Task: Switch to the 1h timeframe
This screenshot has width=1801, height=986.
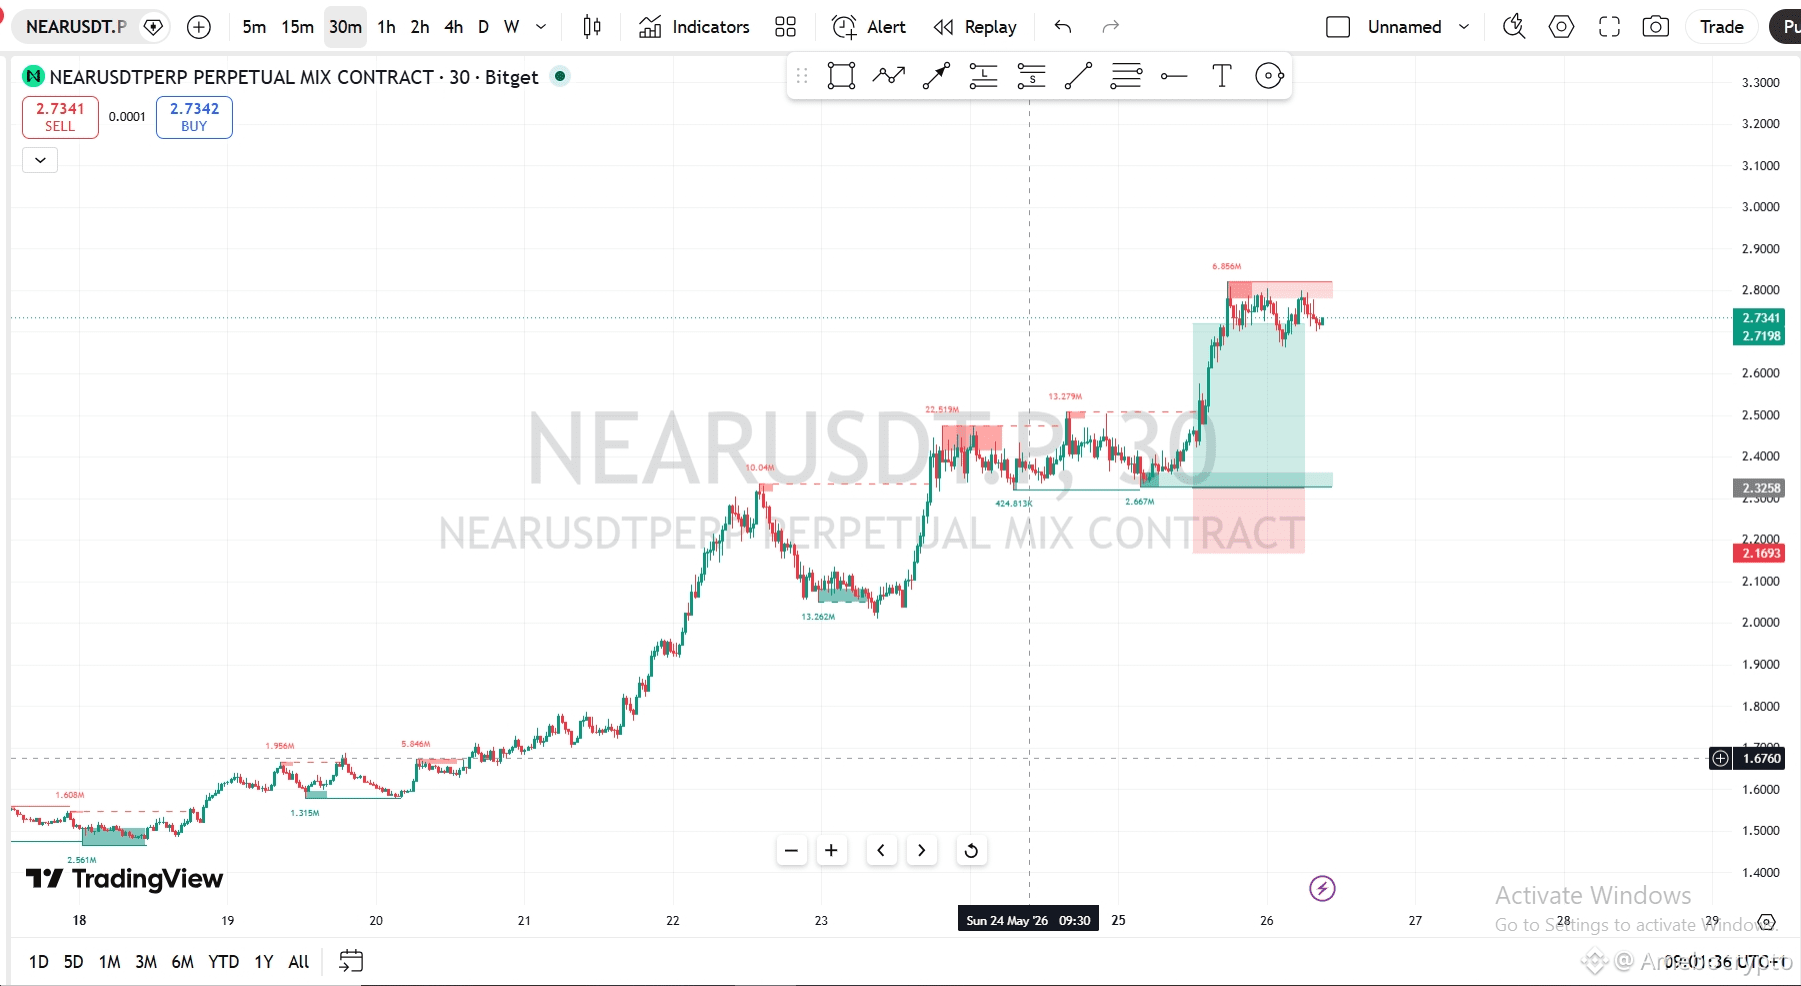Action: 386,27
